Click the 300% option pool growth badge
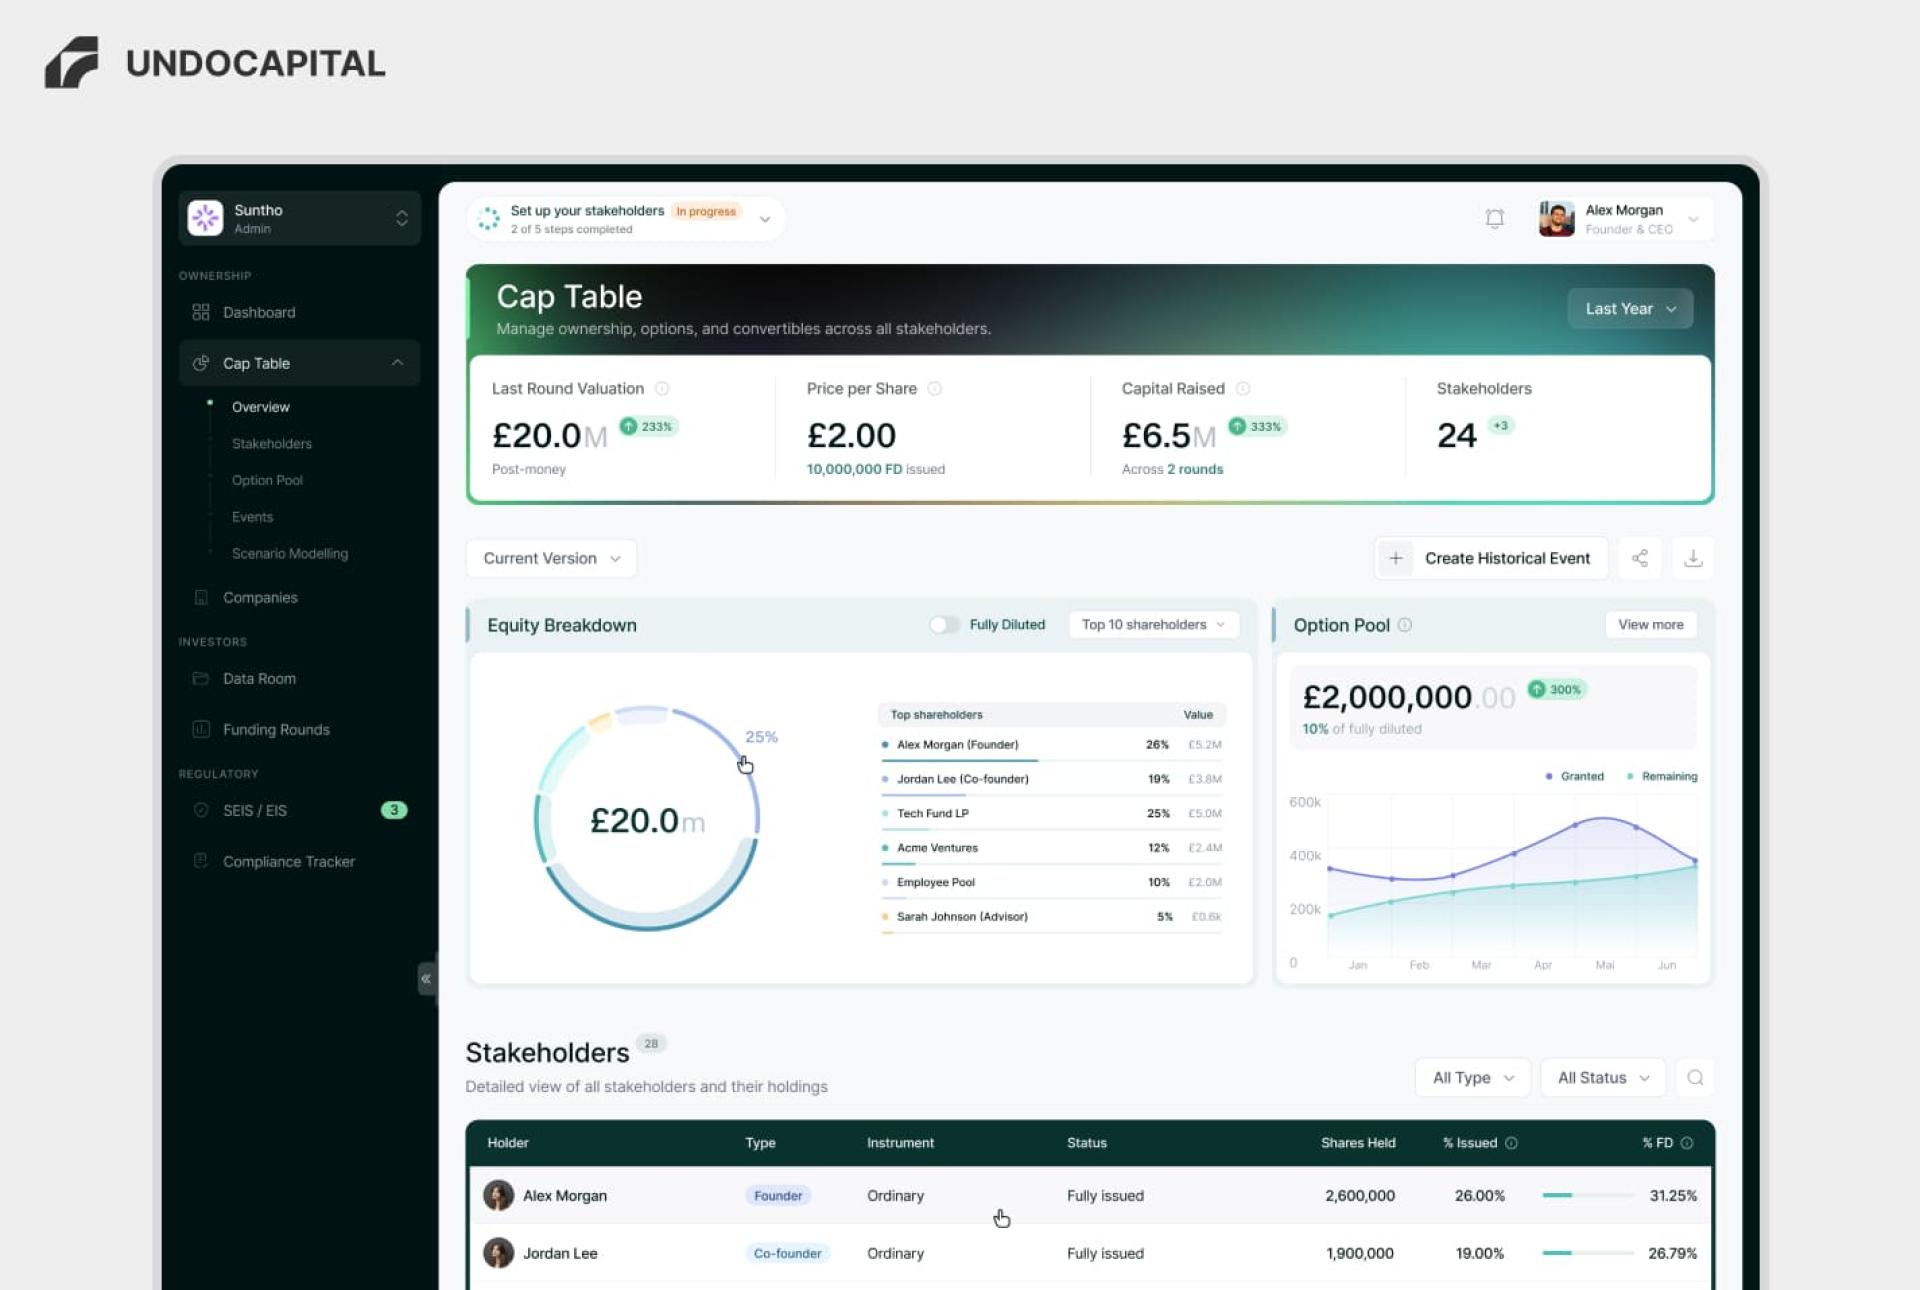 [x=1556, y=689]
